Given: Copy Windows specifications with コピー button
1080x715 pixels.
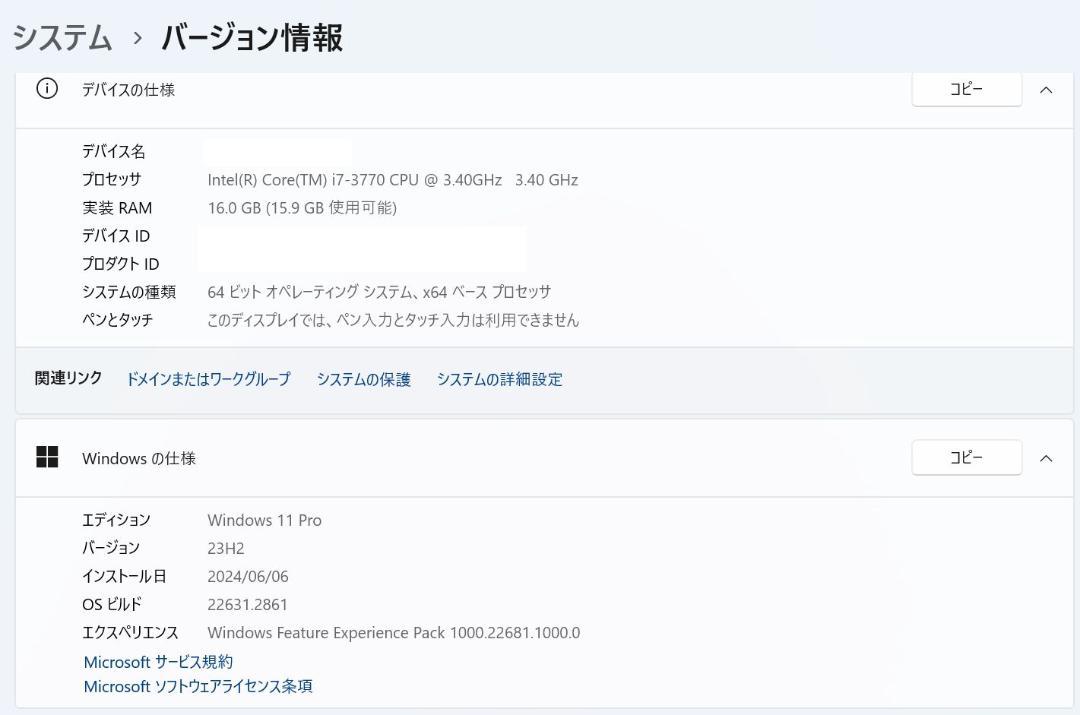Looking at the screenshot, I should pos(966,457).
